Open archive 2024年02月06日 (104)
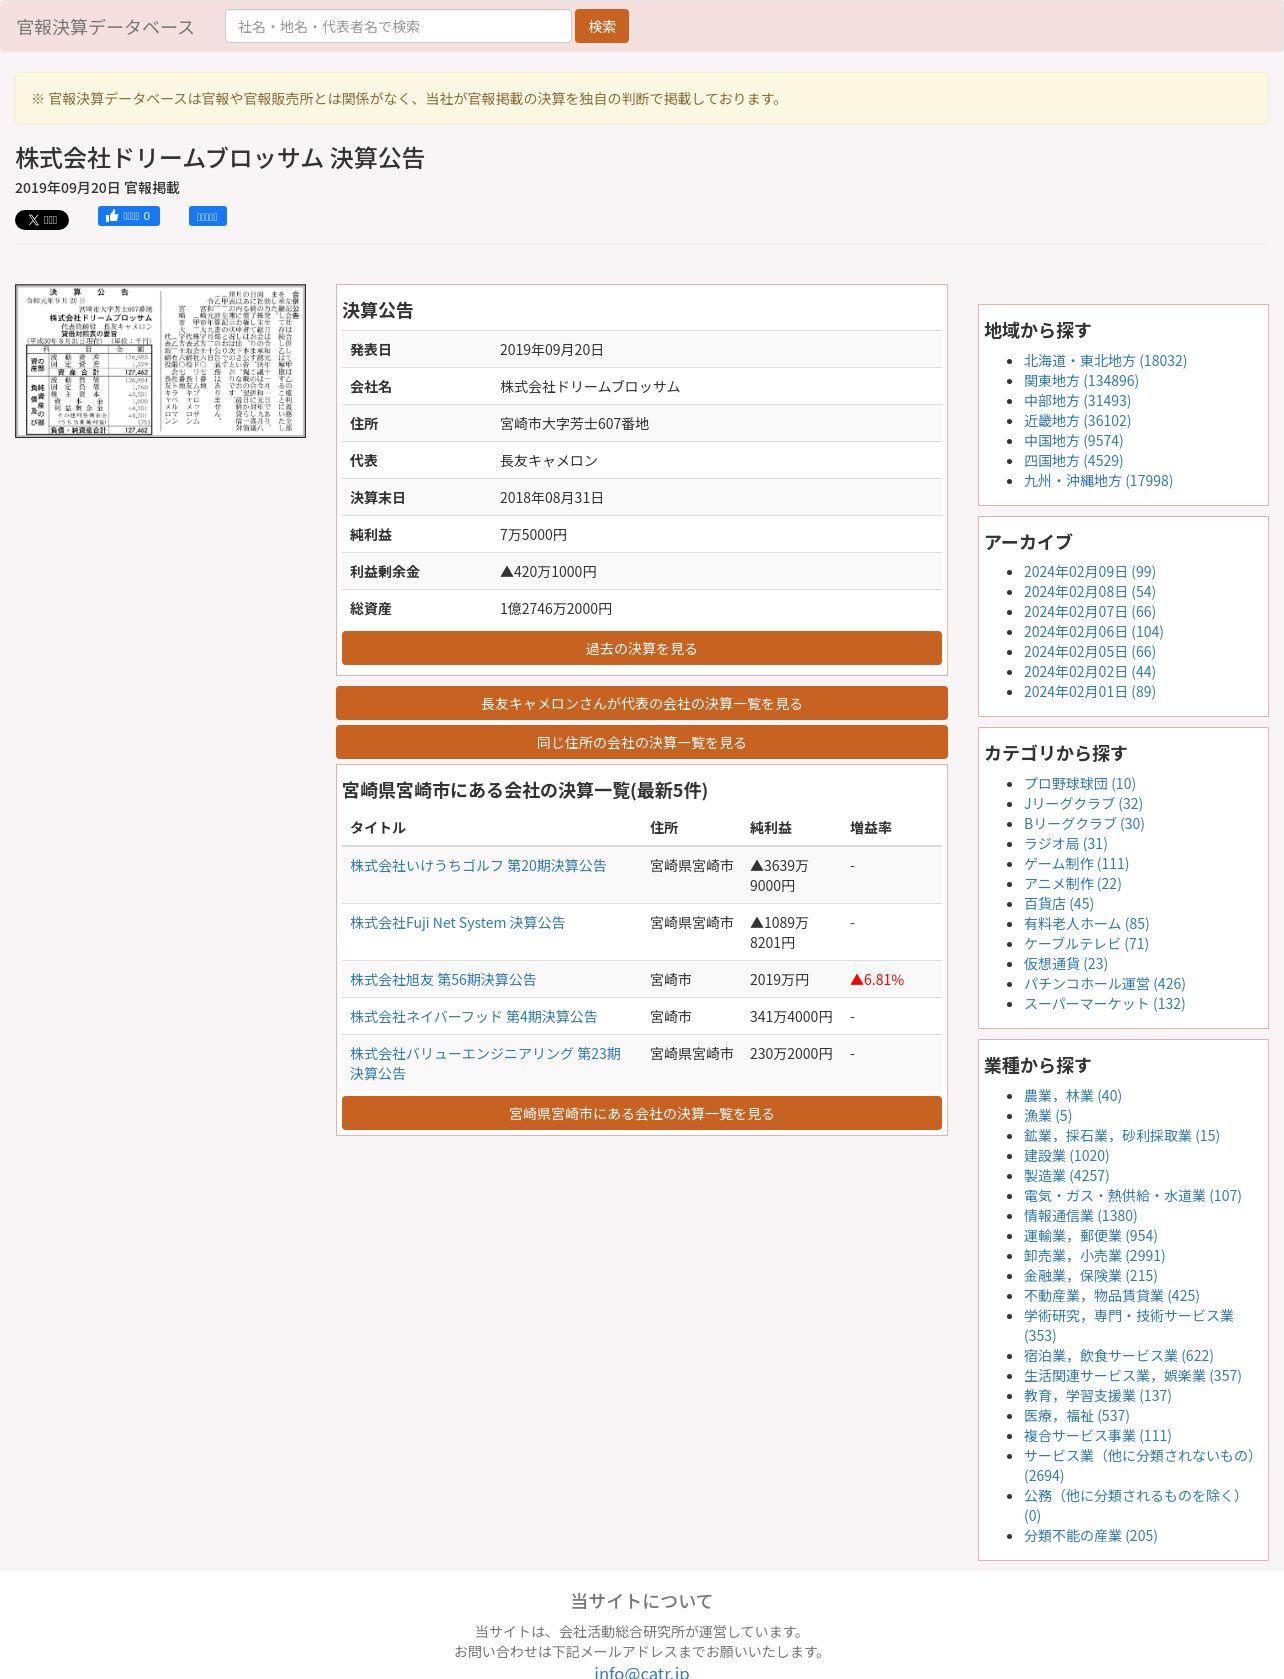Image resolution: width=1284 pixels, height=1679 pixels. click(1093, 632)
